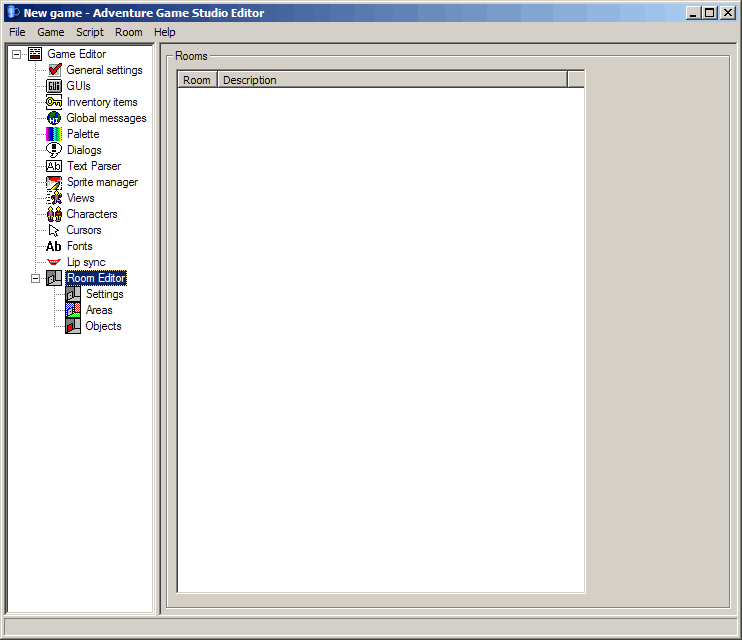Click the Room Editor node icon
This screenshot has height=640, width=742.
point(53,278)
